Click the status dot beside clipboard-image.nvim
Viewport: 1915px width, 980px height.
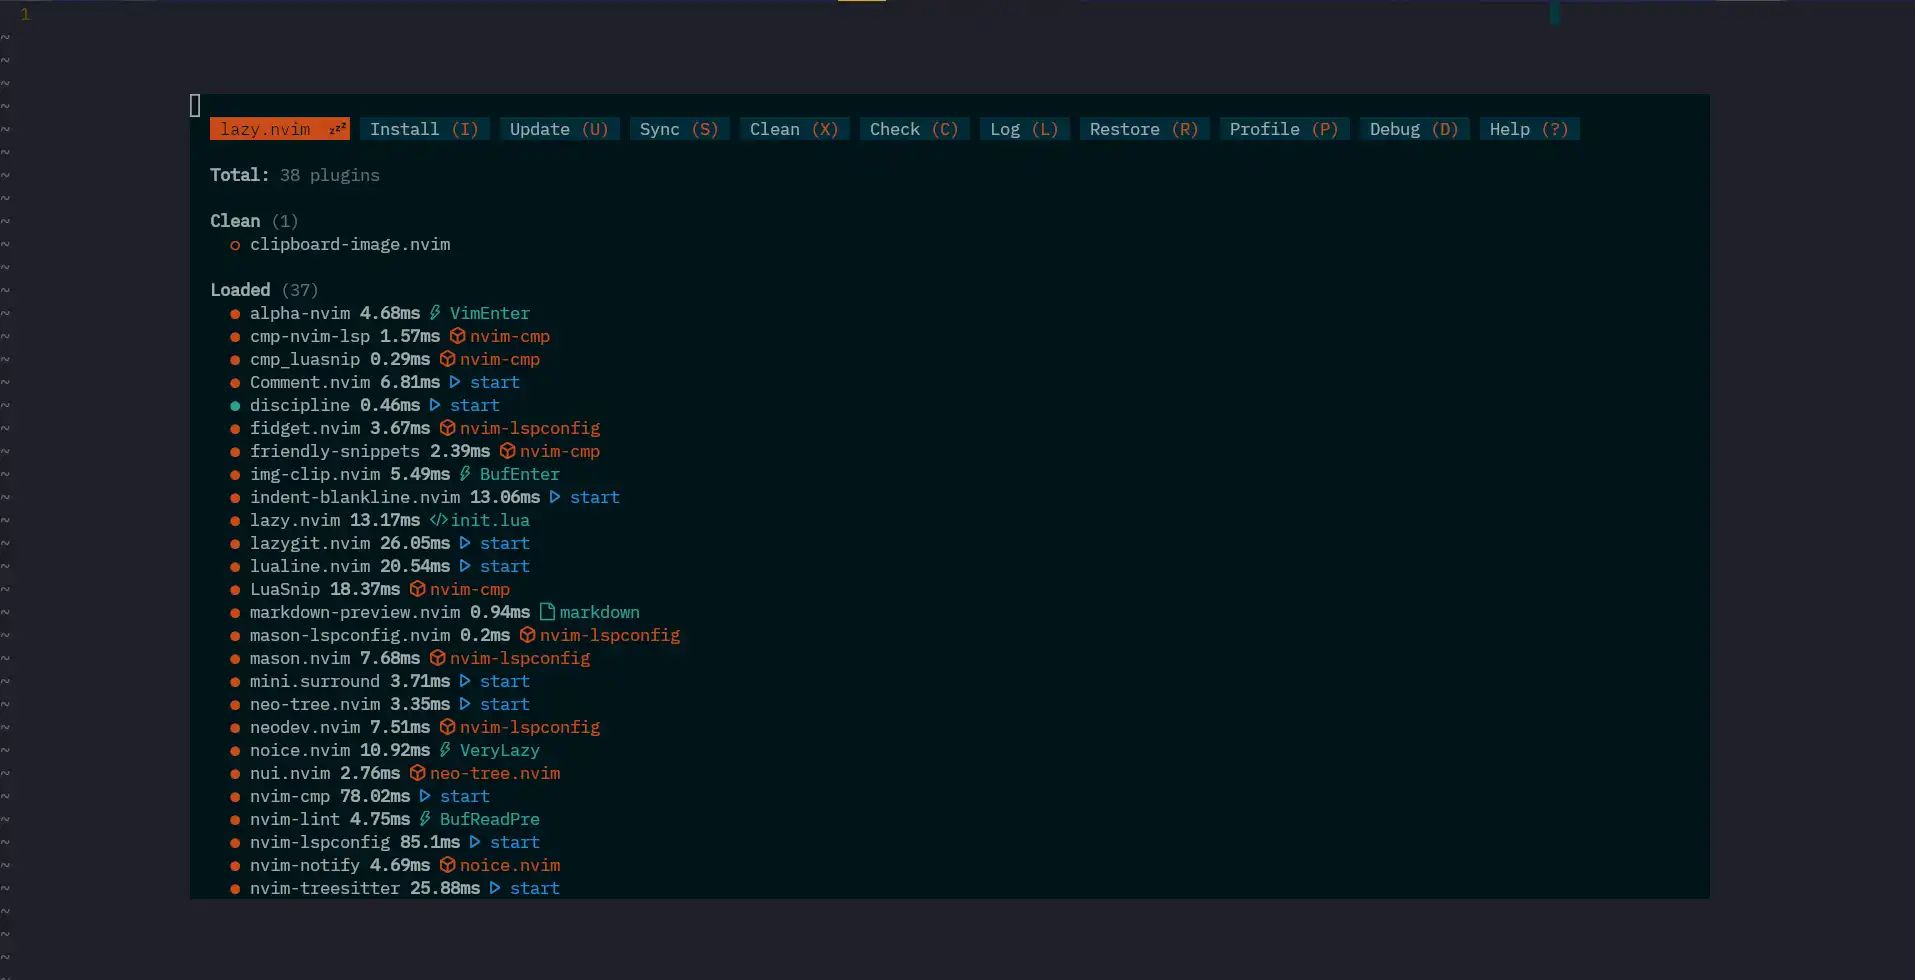coord(235,244)
